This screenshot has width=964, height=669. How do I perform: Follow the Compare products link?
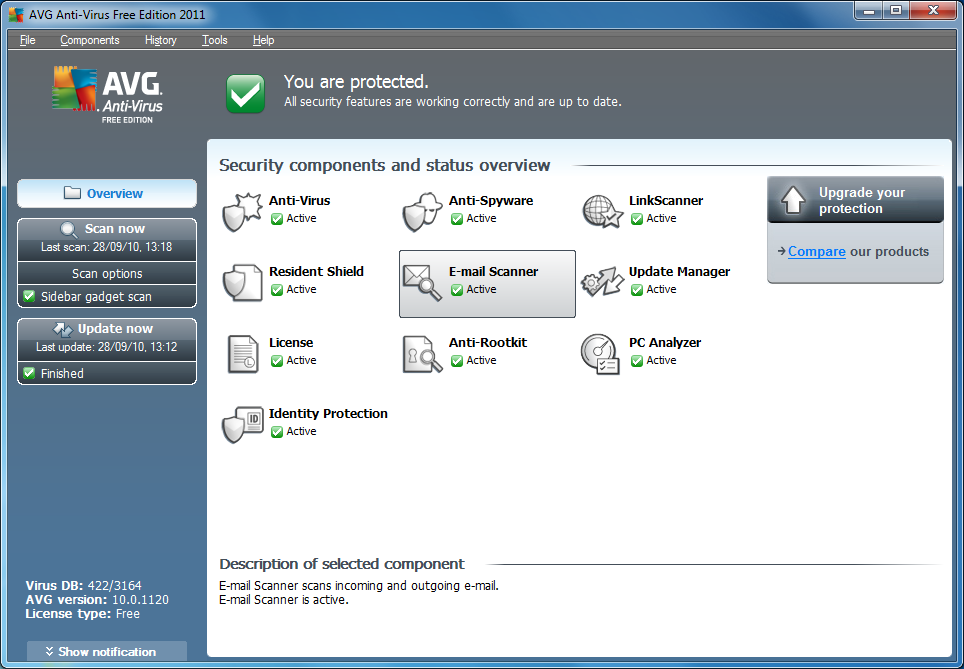(x=816, y=251)
